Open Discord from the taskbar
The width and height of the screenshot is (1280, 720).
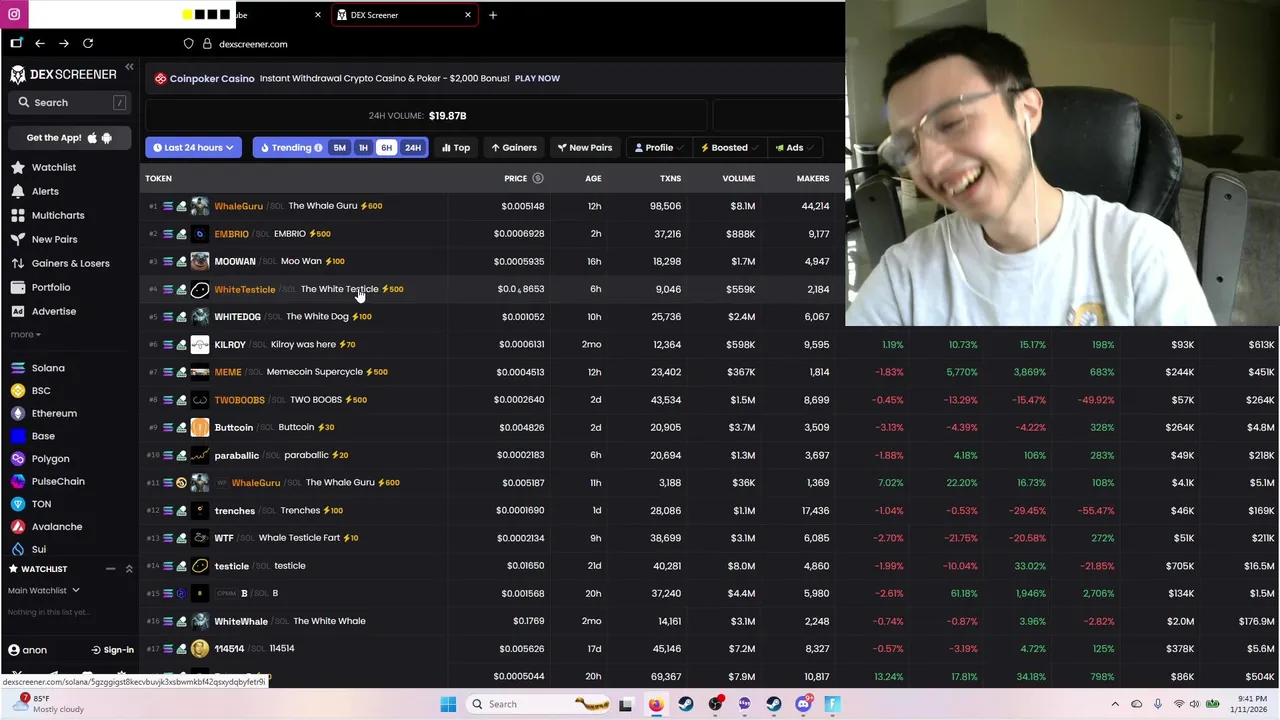(x=803, y=704)
